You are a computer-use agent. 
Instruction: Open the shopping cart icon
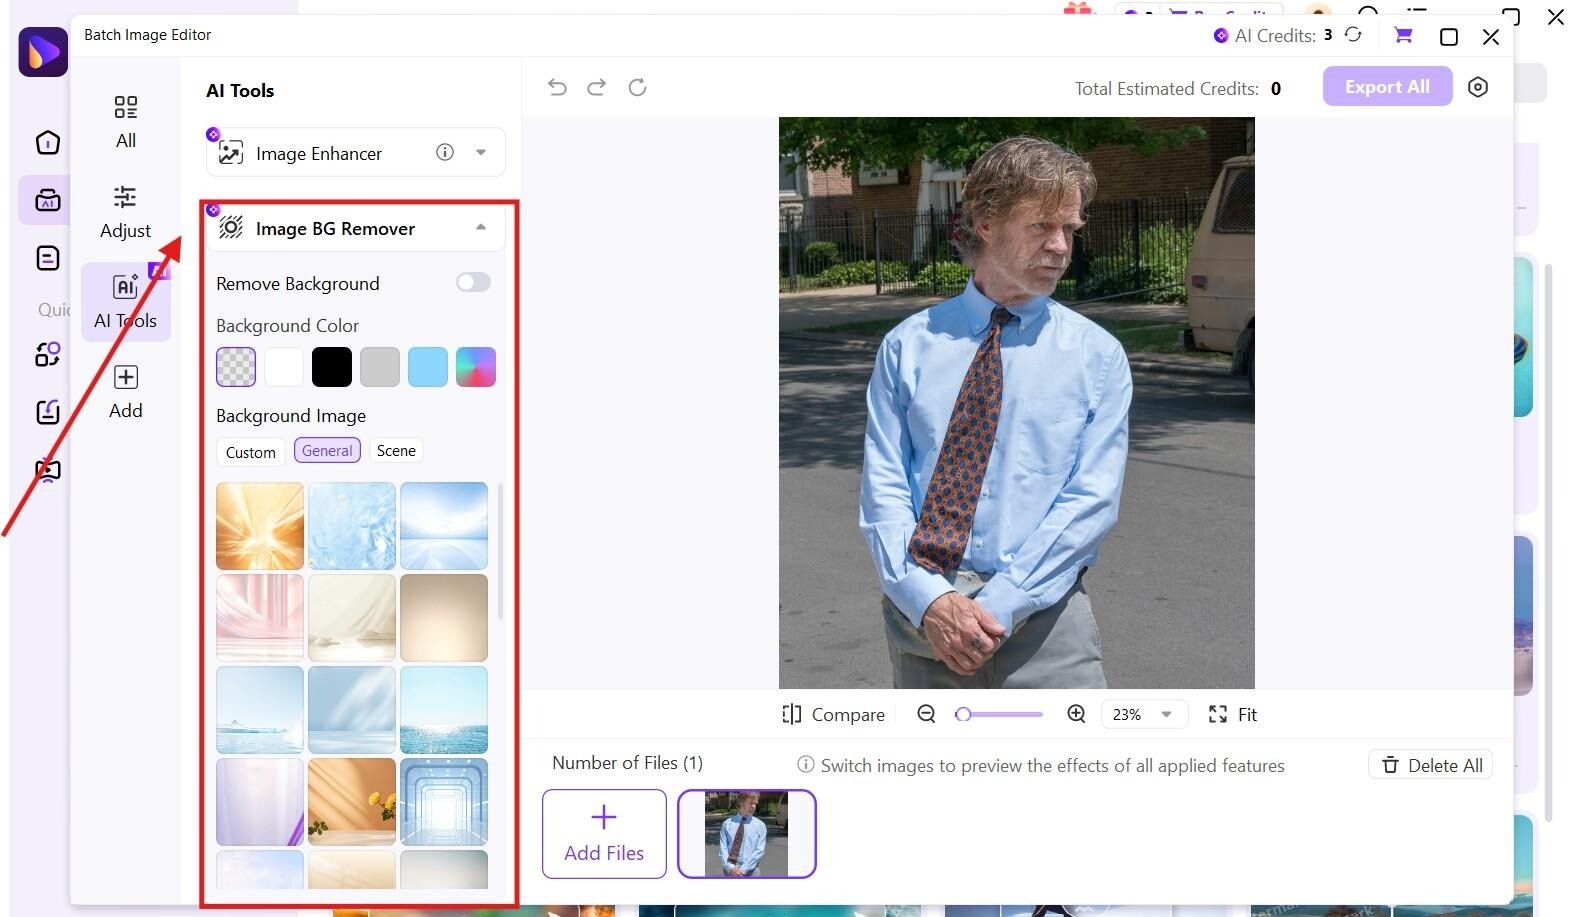1403,35
